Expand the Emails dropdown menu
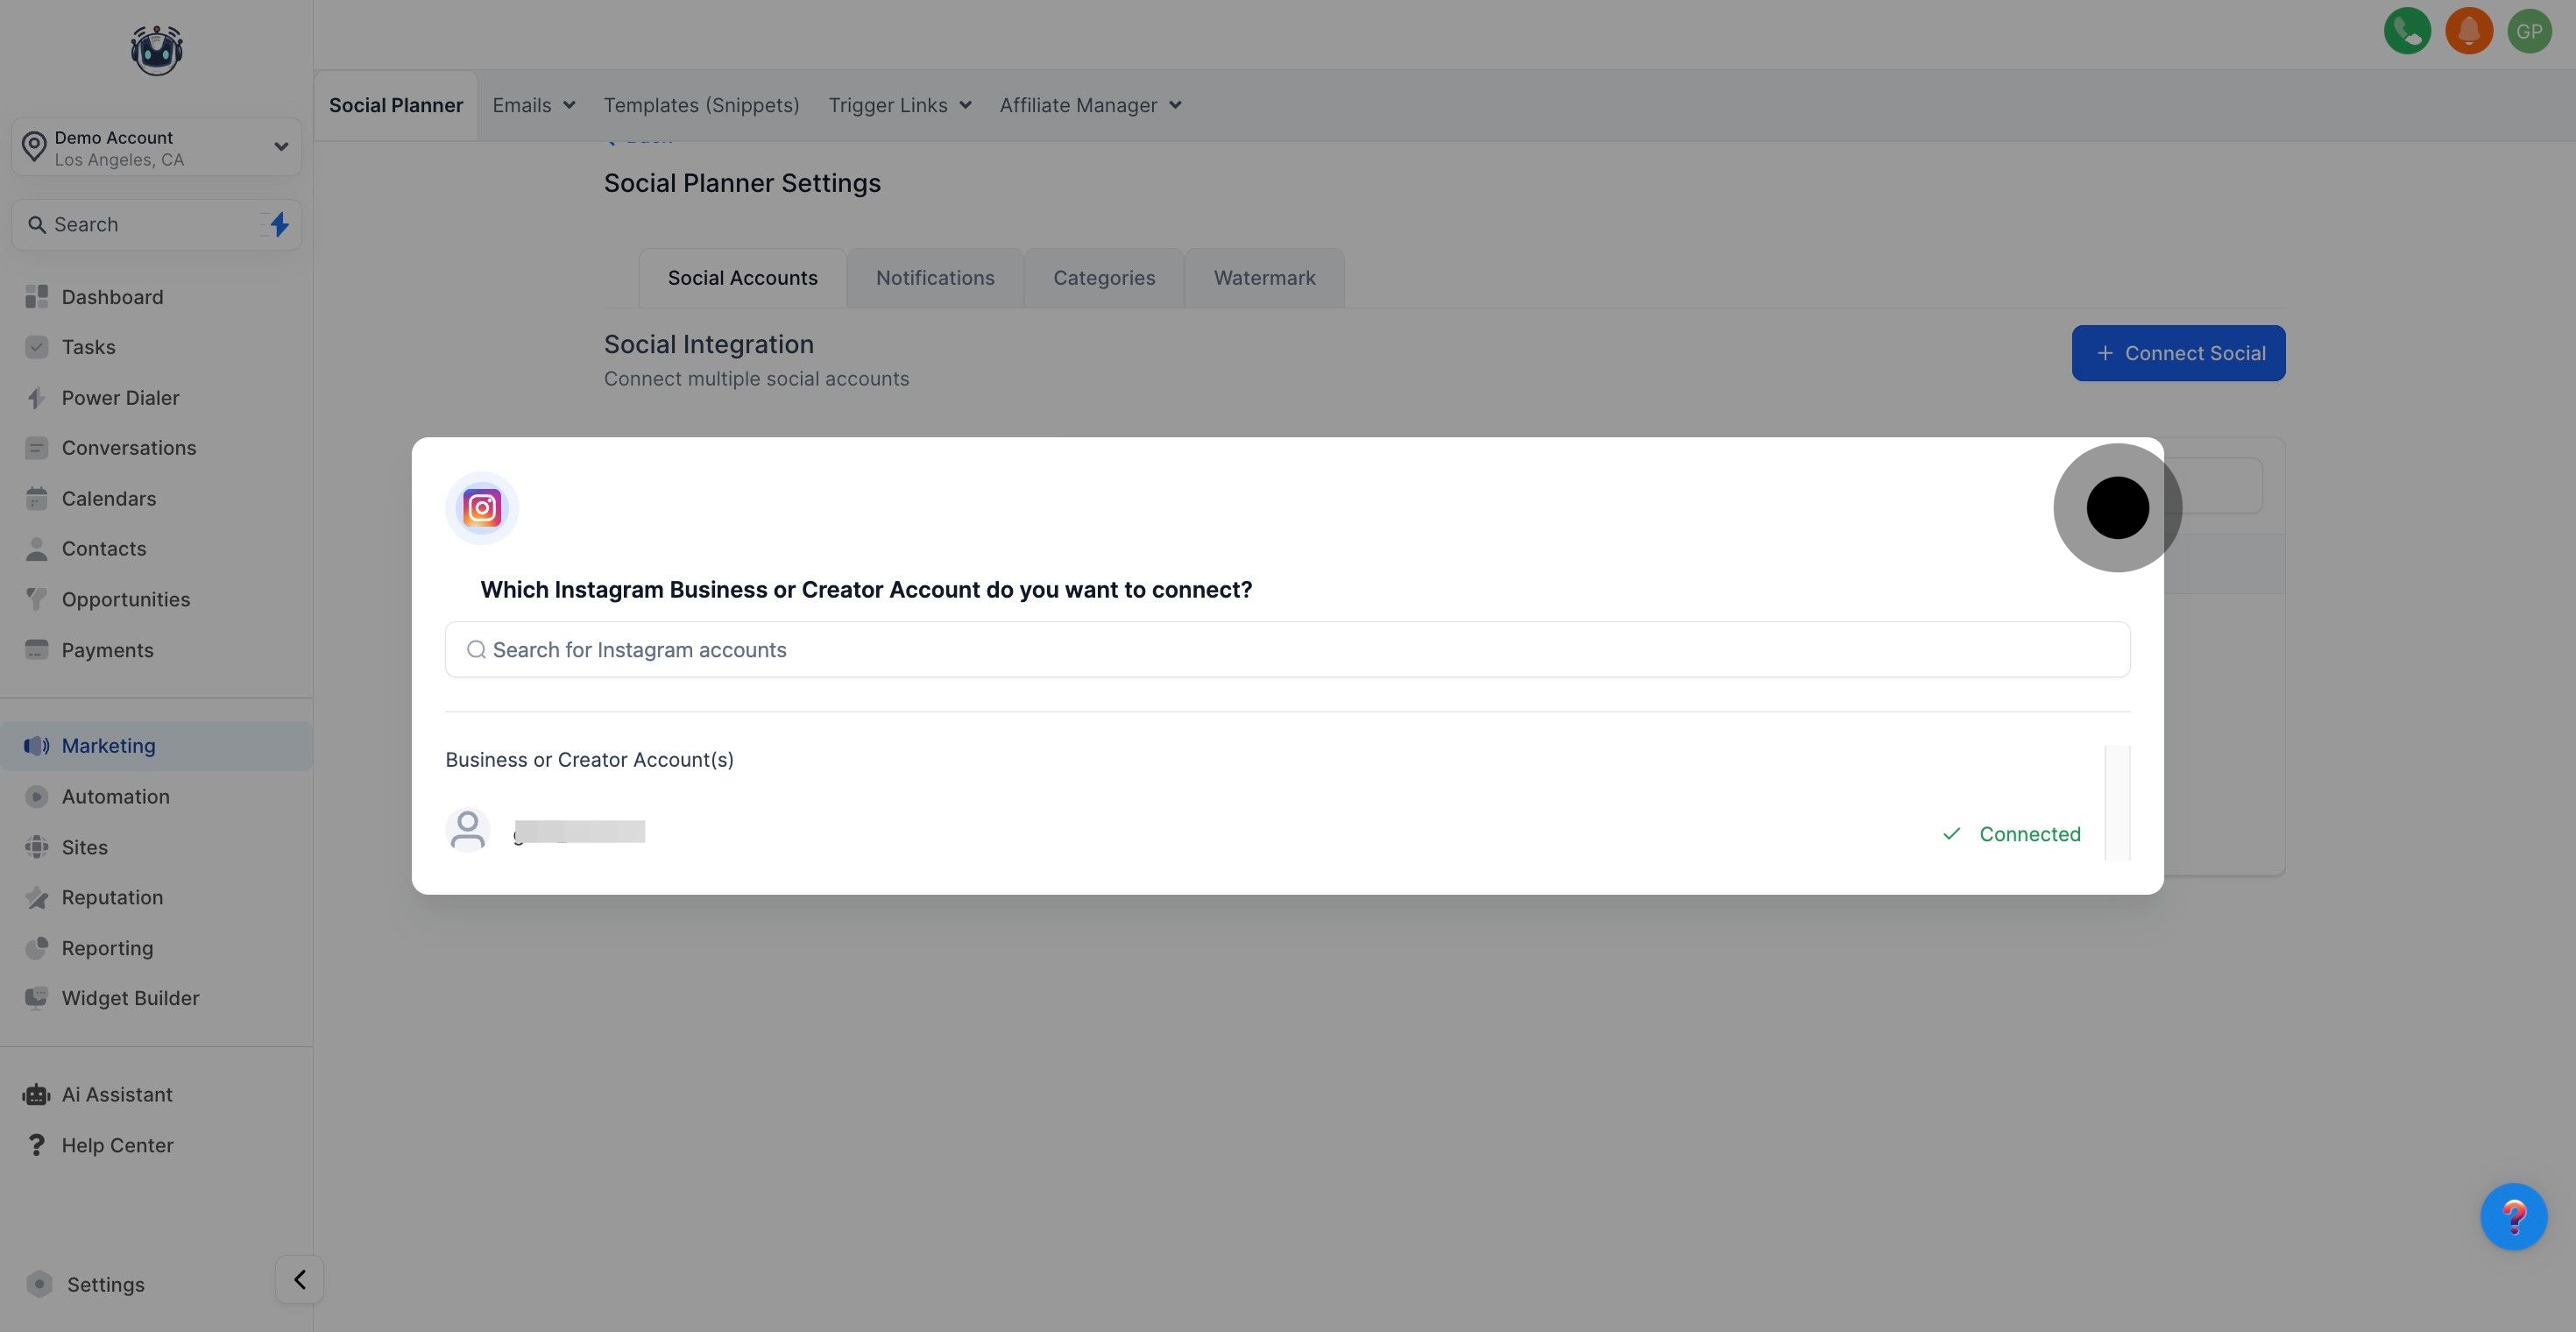2576x1332 pixels. pyautogui.click(x=533, y=105)
